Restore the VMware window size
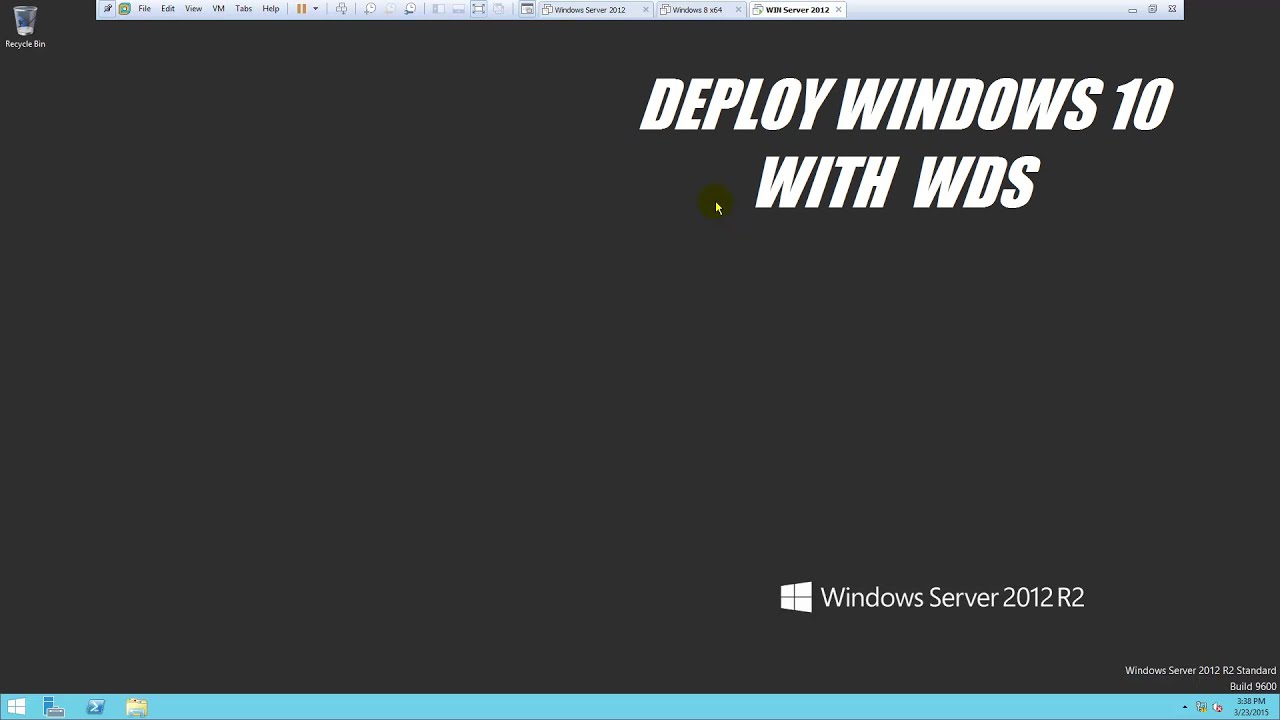1280x720 pixels. click(x=1152, y=9)
